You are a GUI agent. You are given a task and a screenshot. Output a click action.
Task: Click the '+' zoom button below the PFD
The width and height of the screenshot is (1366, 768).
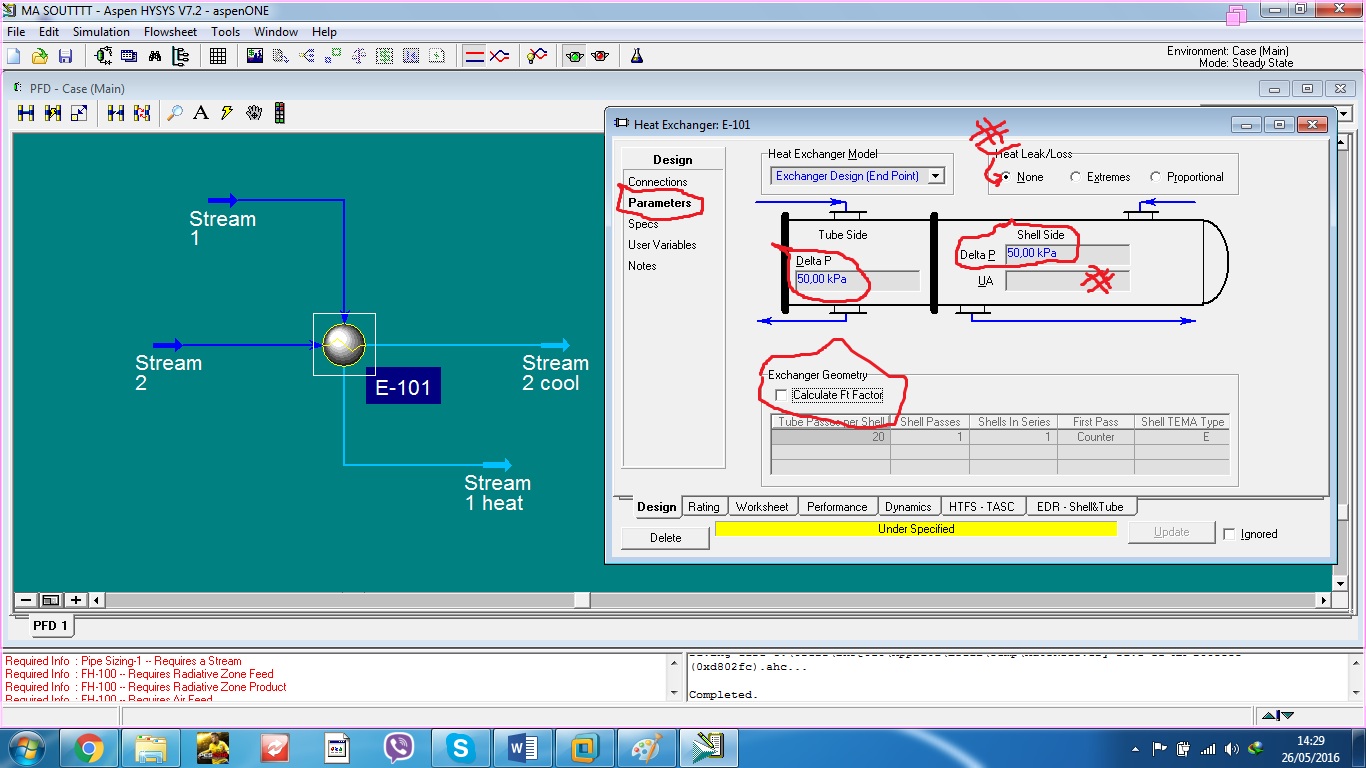point(75,600)
